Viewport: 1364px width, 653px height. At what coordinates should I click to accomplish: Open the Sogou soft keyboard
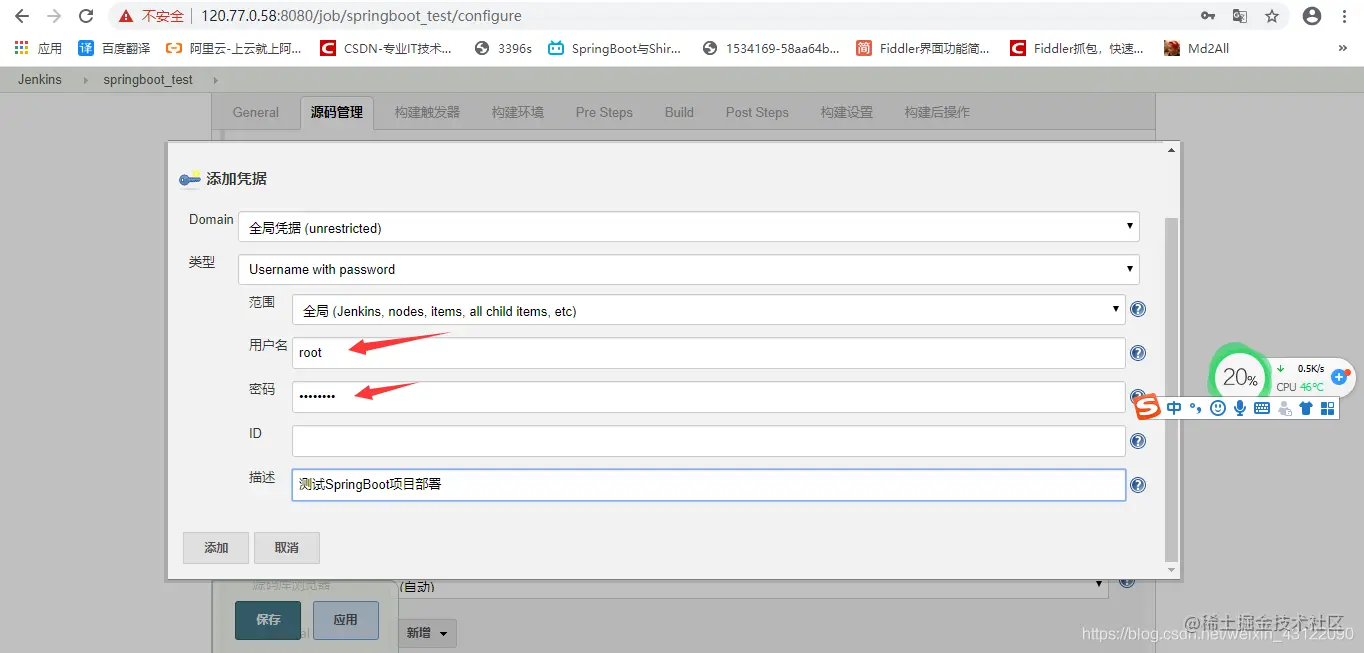coord(1262,408)
